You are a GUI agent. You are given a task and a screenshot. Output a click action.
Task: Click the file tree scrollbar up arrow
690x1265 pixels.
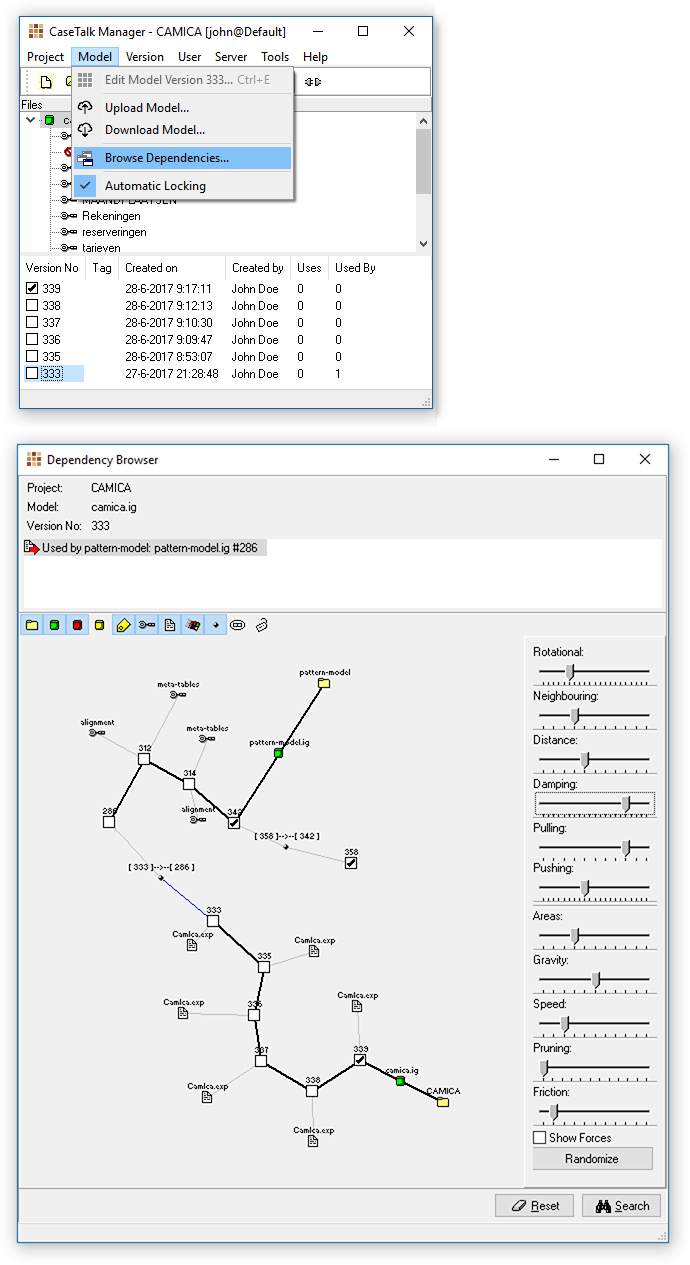coord(423,120)
